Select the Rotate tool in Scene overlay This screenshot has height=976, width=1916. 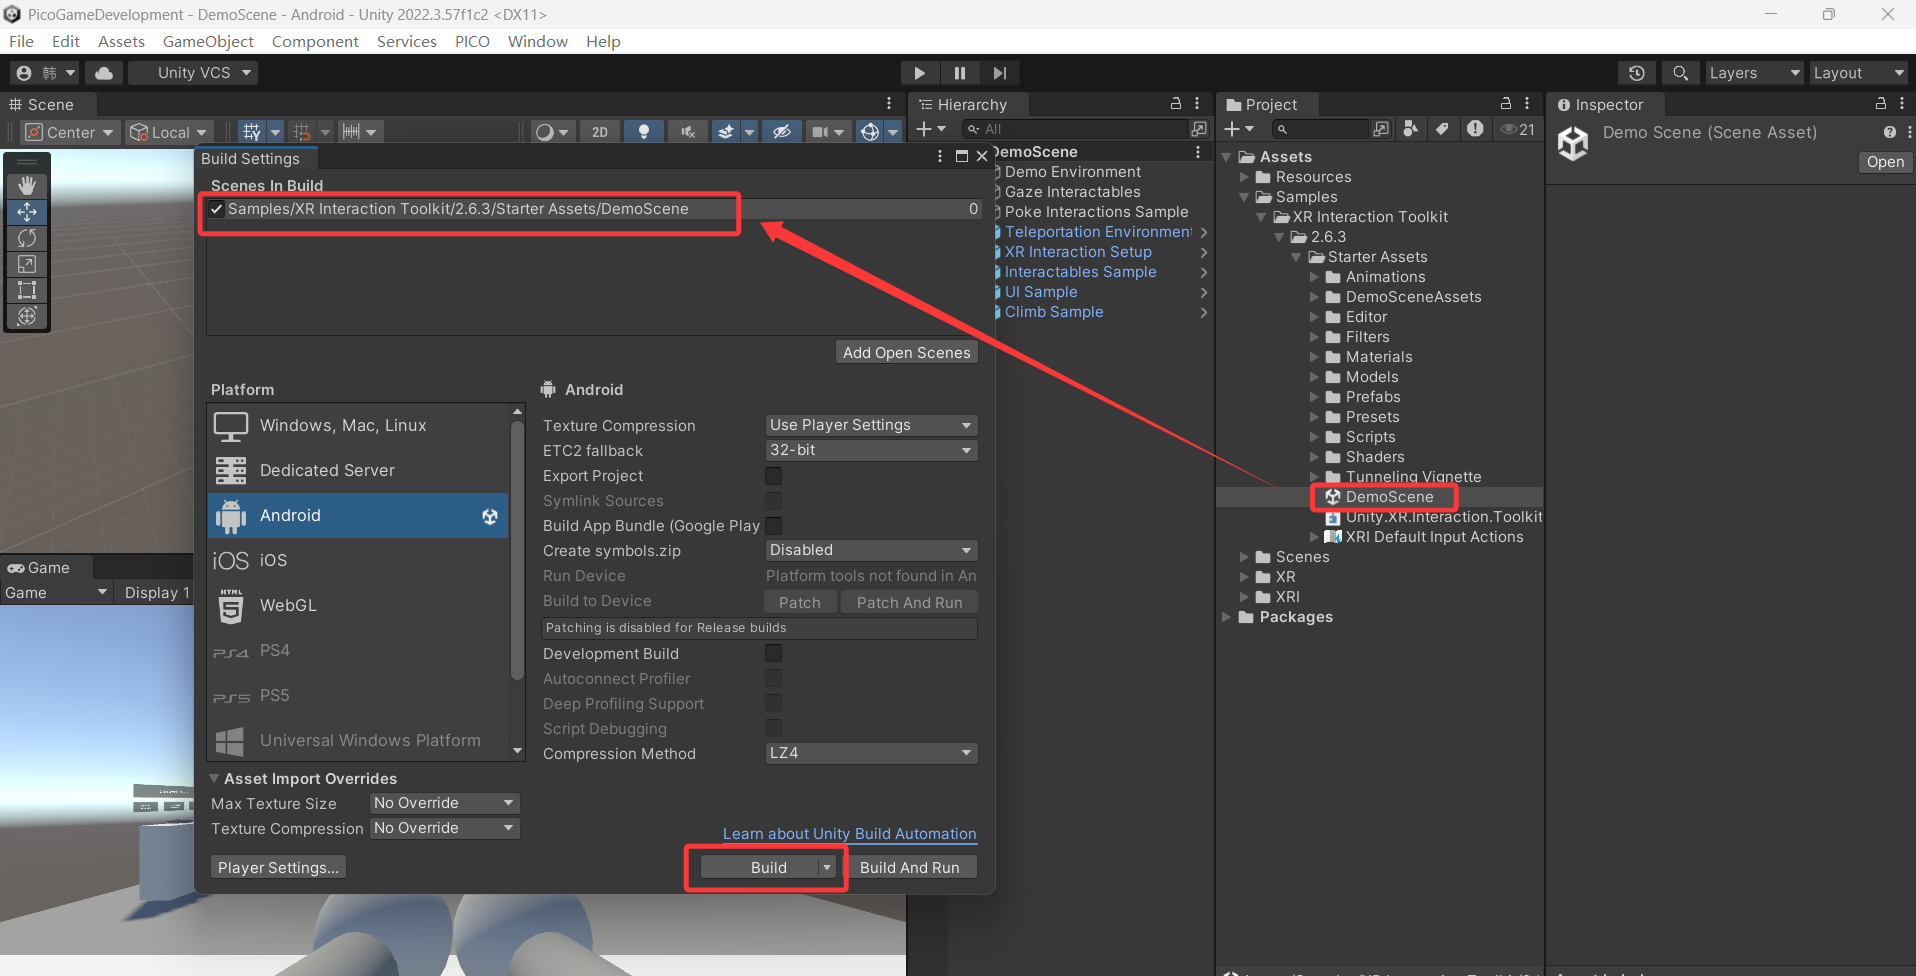coord(27,238)
